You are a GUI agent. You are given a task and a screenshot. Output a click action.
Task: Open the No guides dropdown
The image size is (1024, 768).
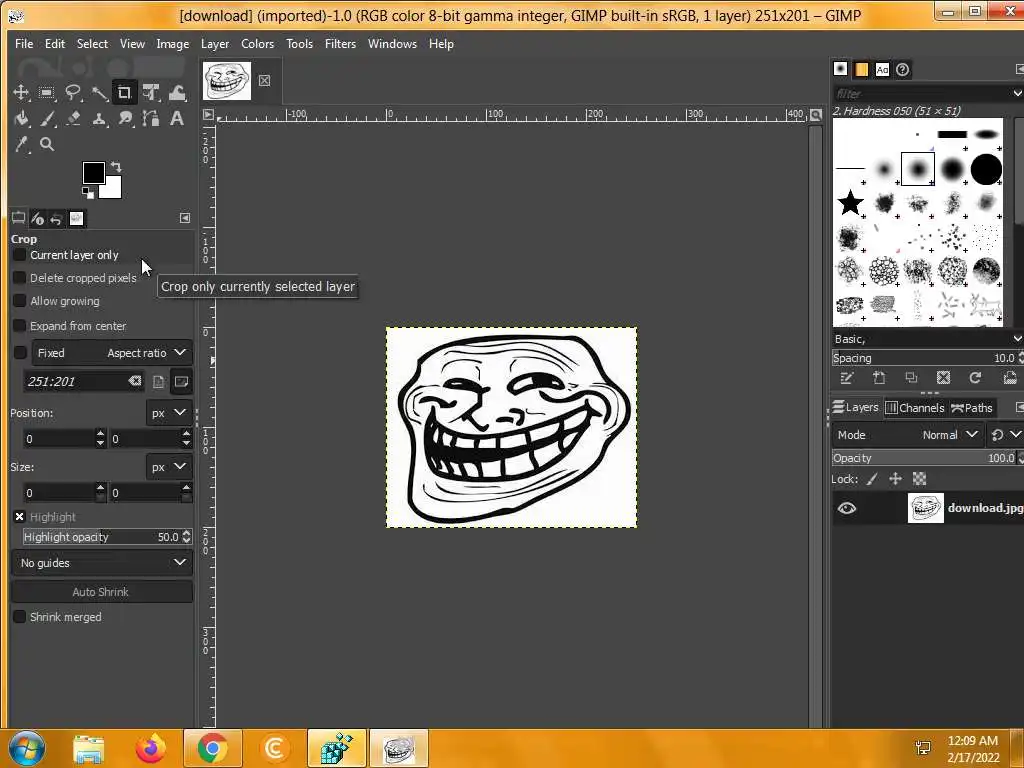(x=102, y=563)
